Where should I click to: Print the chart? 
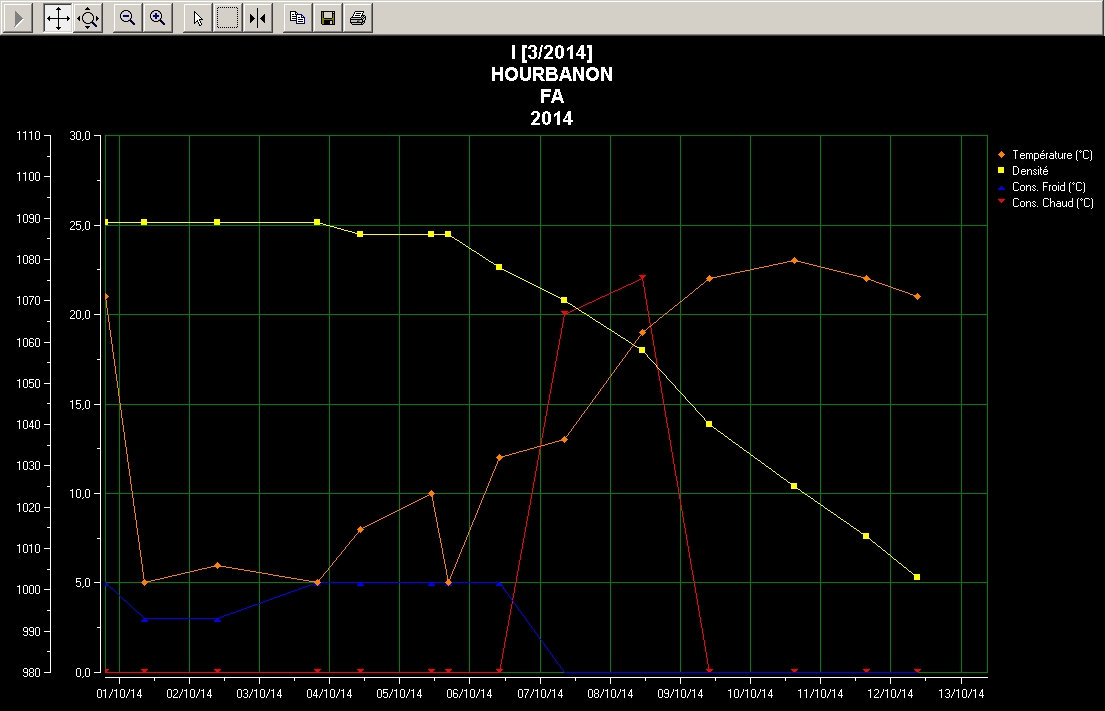(358, 17)
